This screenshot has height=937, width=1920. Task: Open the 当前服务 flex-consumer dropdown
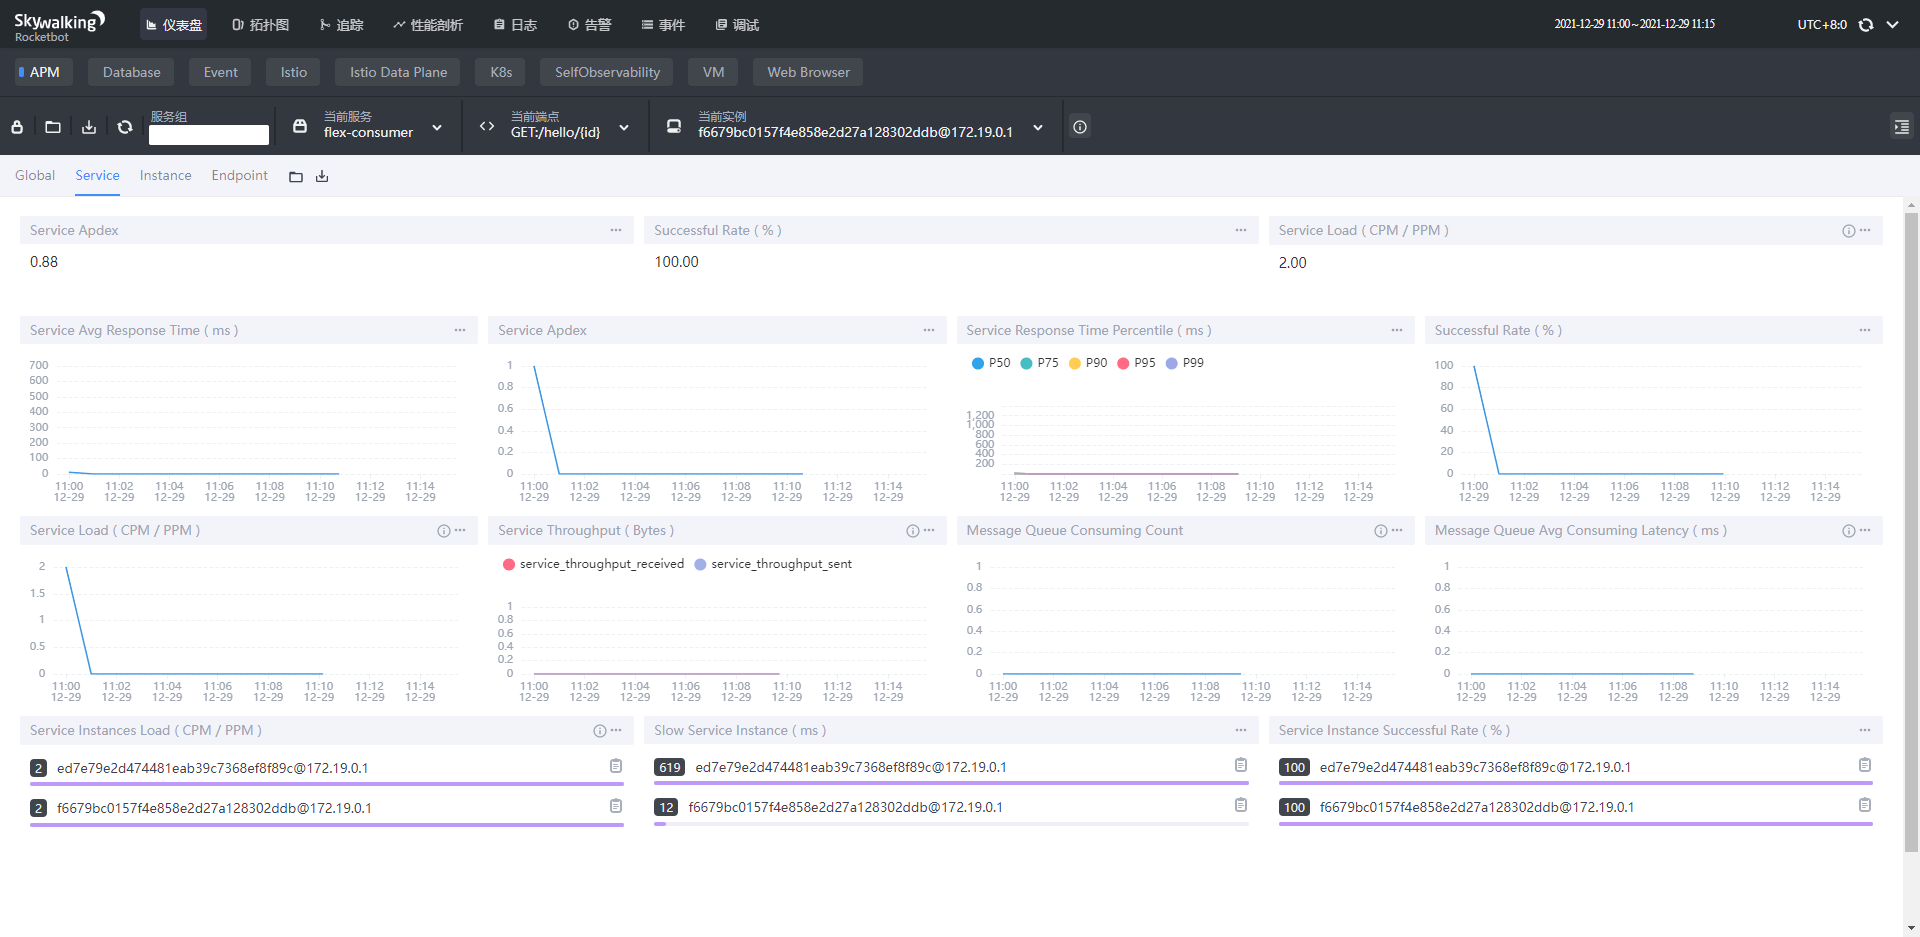click(368, 126)
